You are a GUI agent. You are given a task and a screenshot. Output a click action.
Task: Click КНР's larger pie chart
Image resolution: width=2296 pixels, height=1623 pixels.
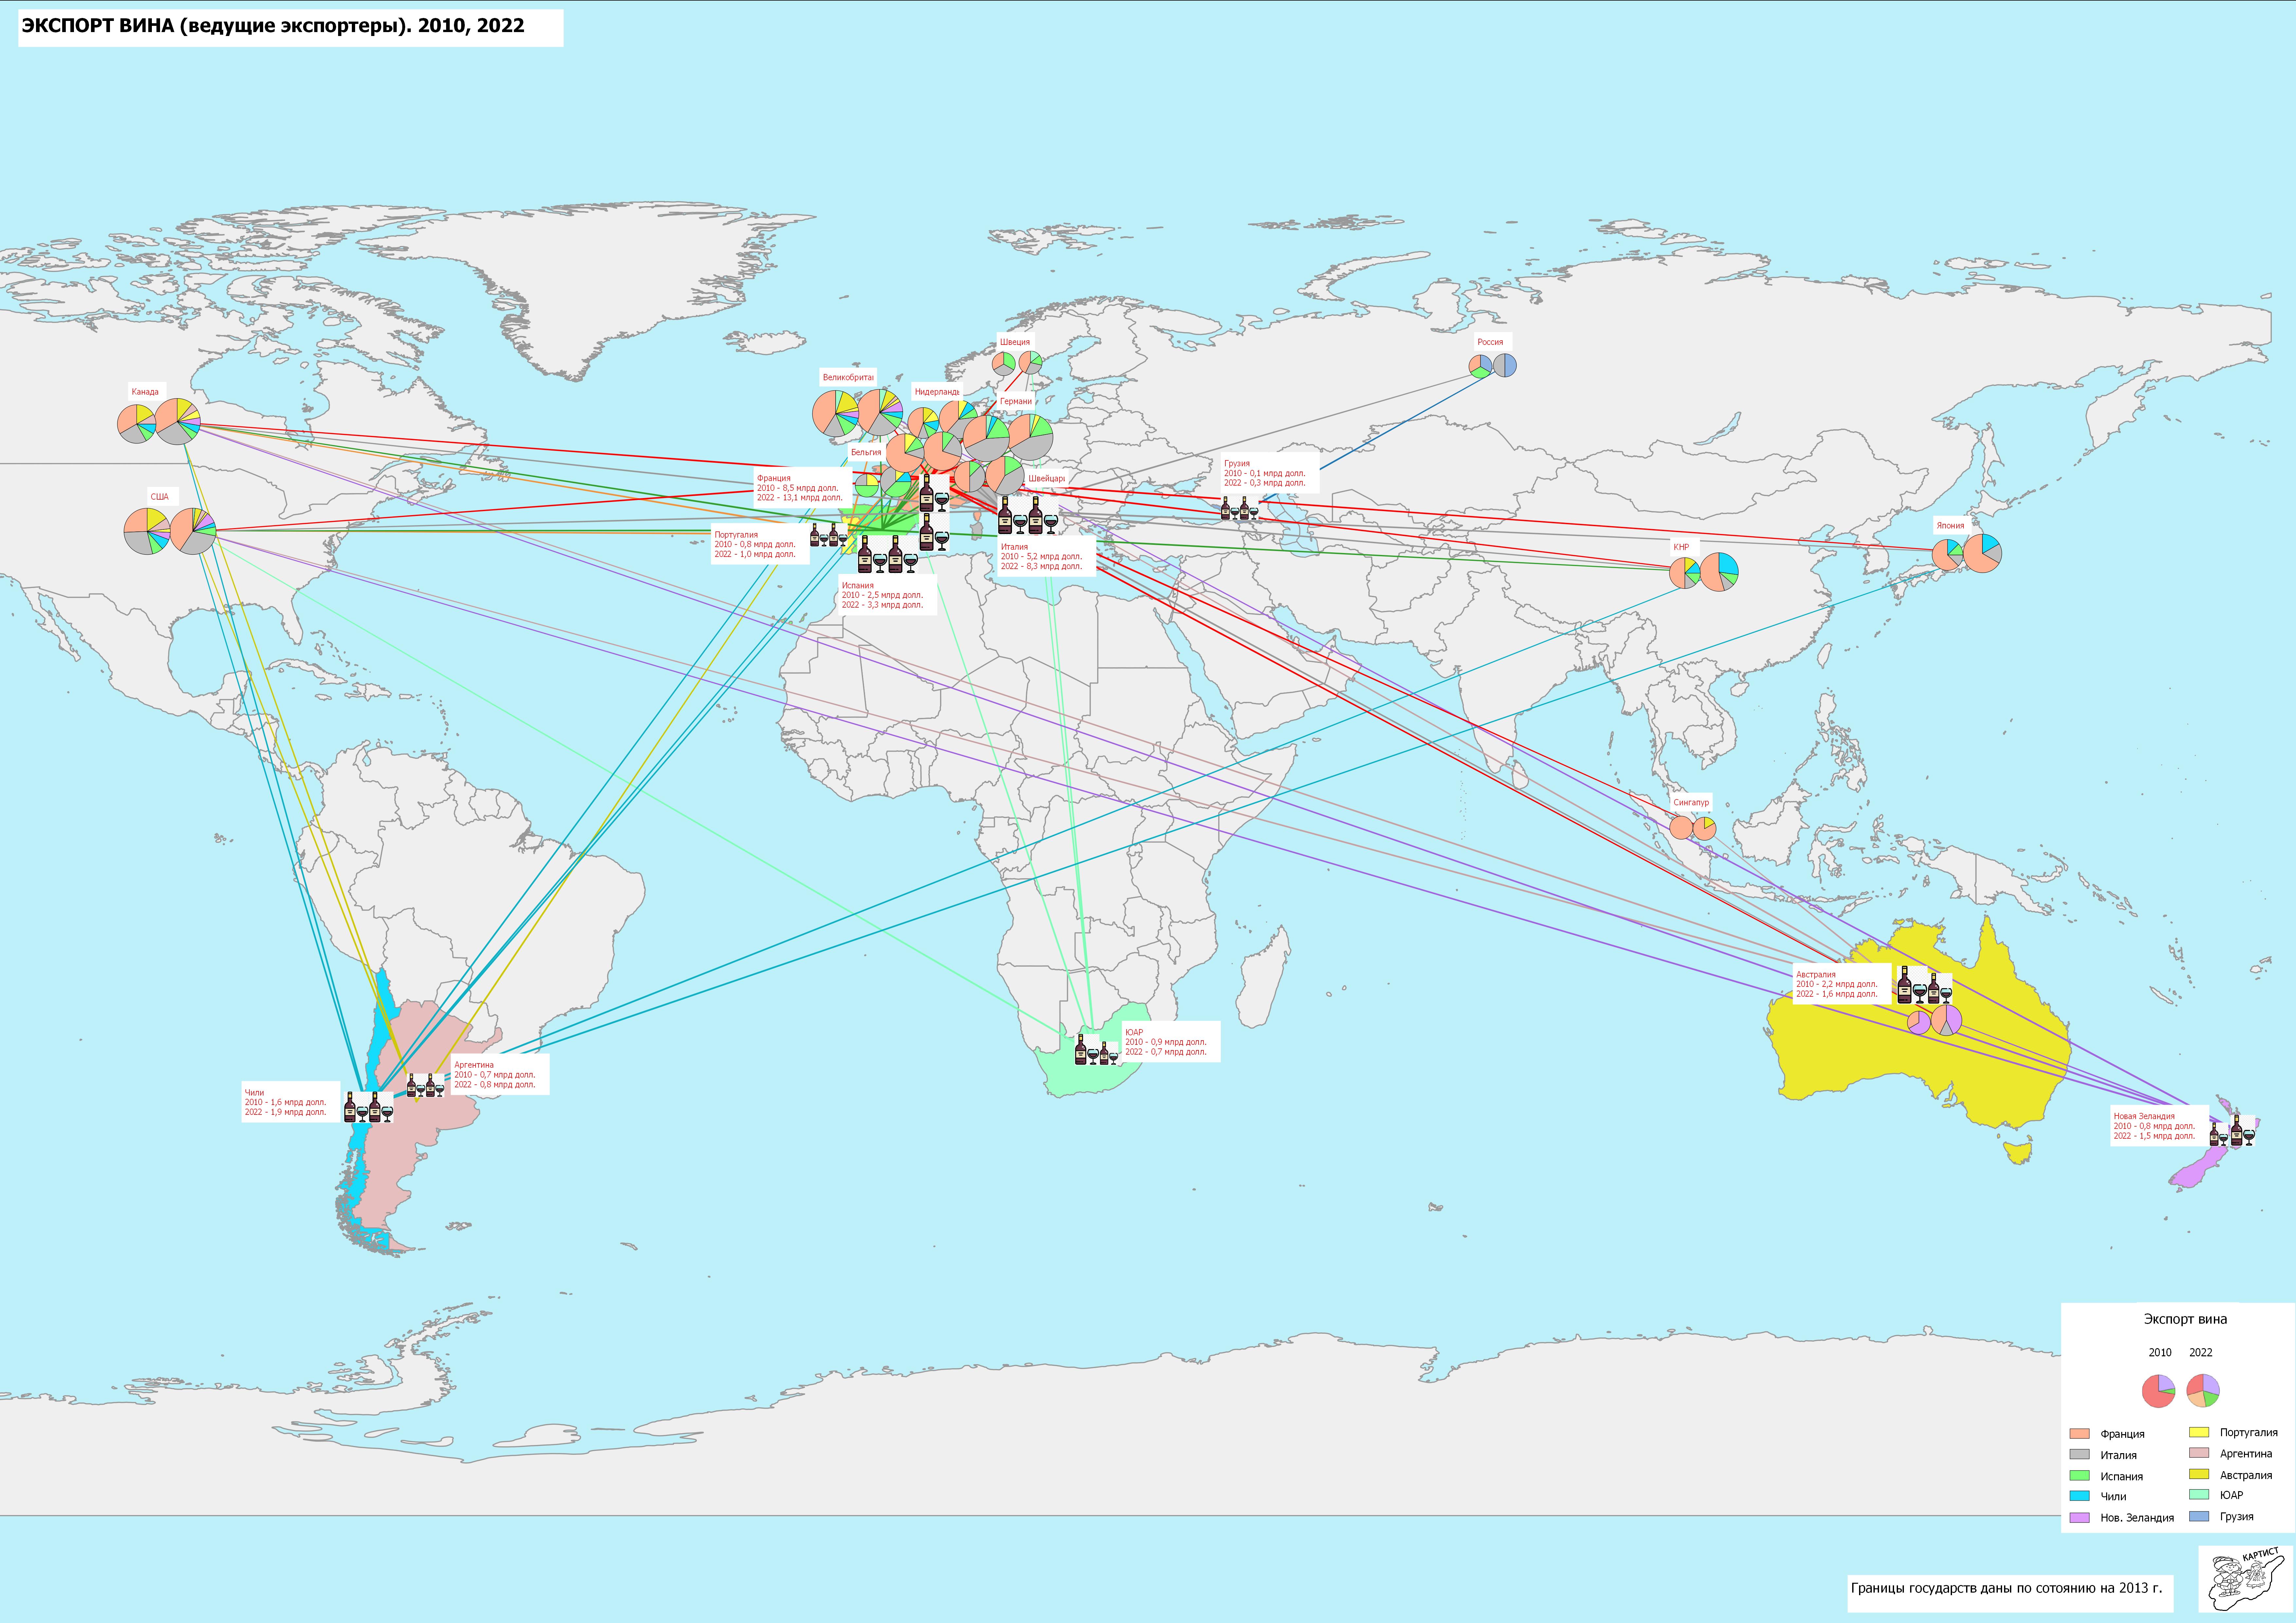click(1719, 572)
